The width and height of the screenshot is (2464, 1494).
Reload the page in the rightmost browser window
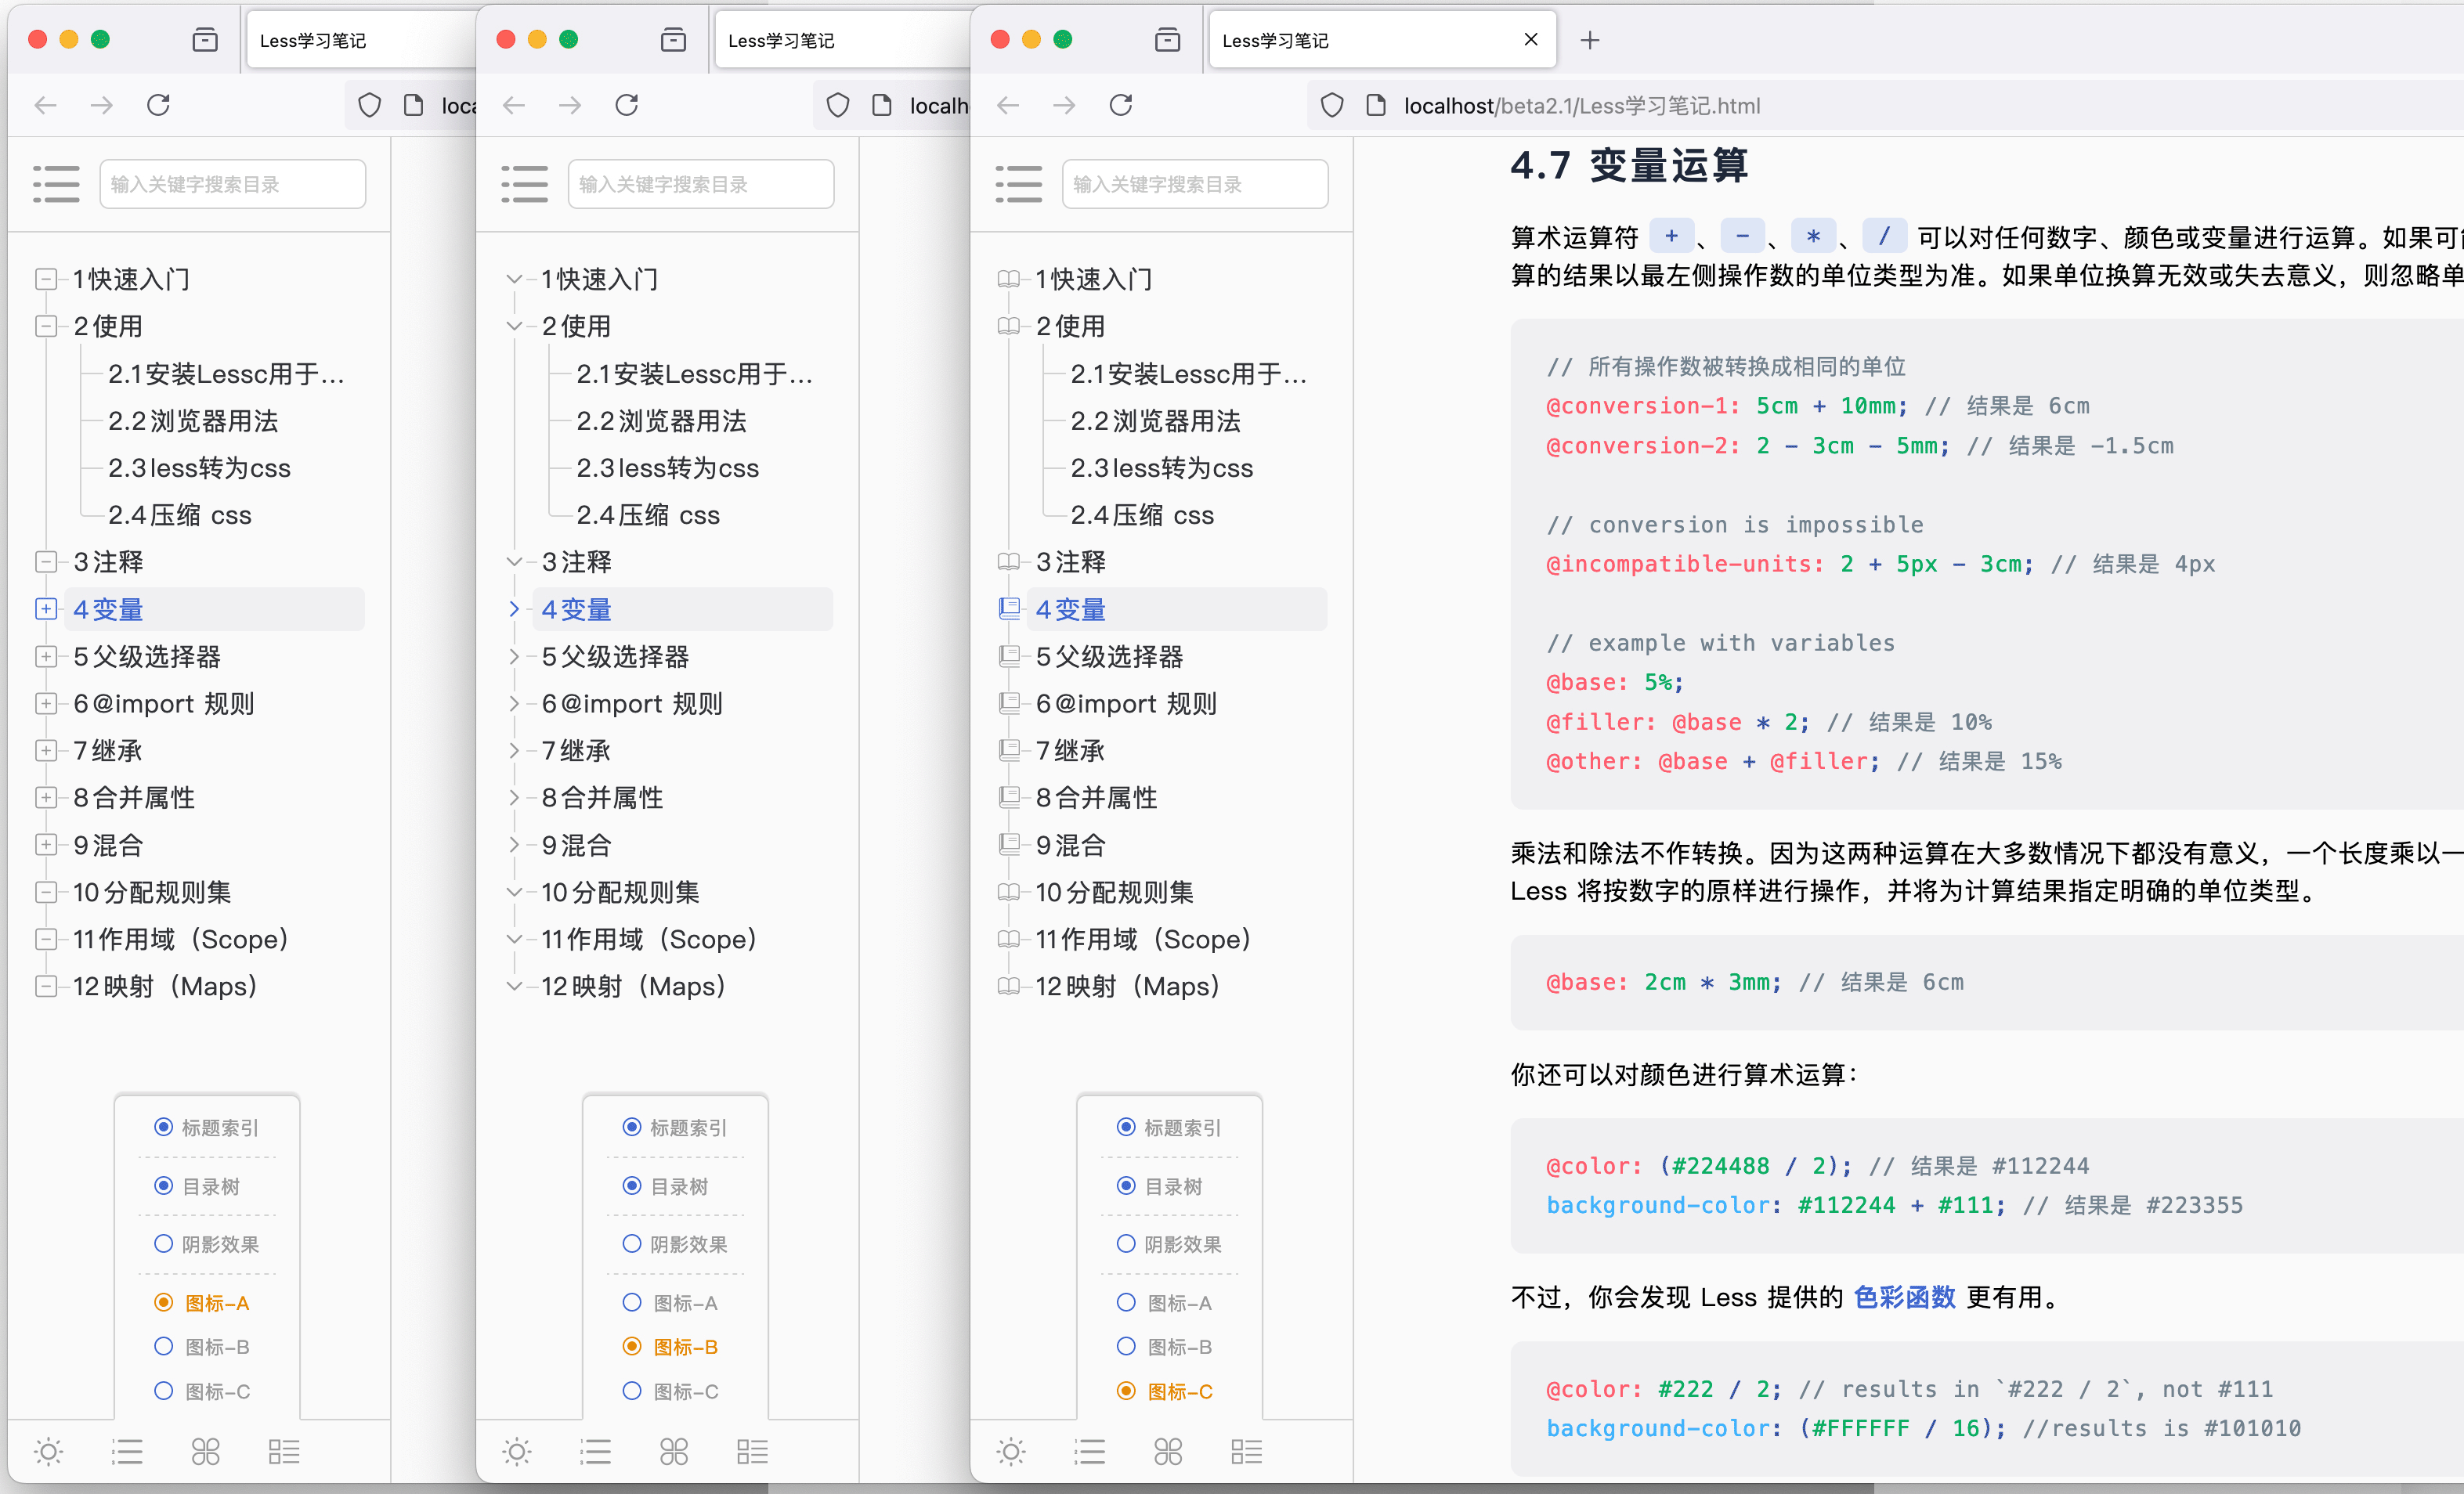click(x=1121, y=105)
